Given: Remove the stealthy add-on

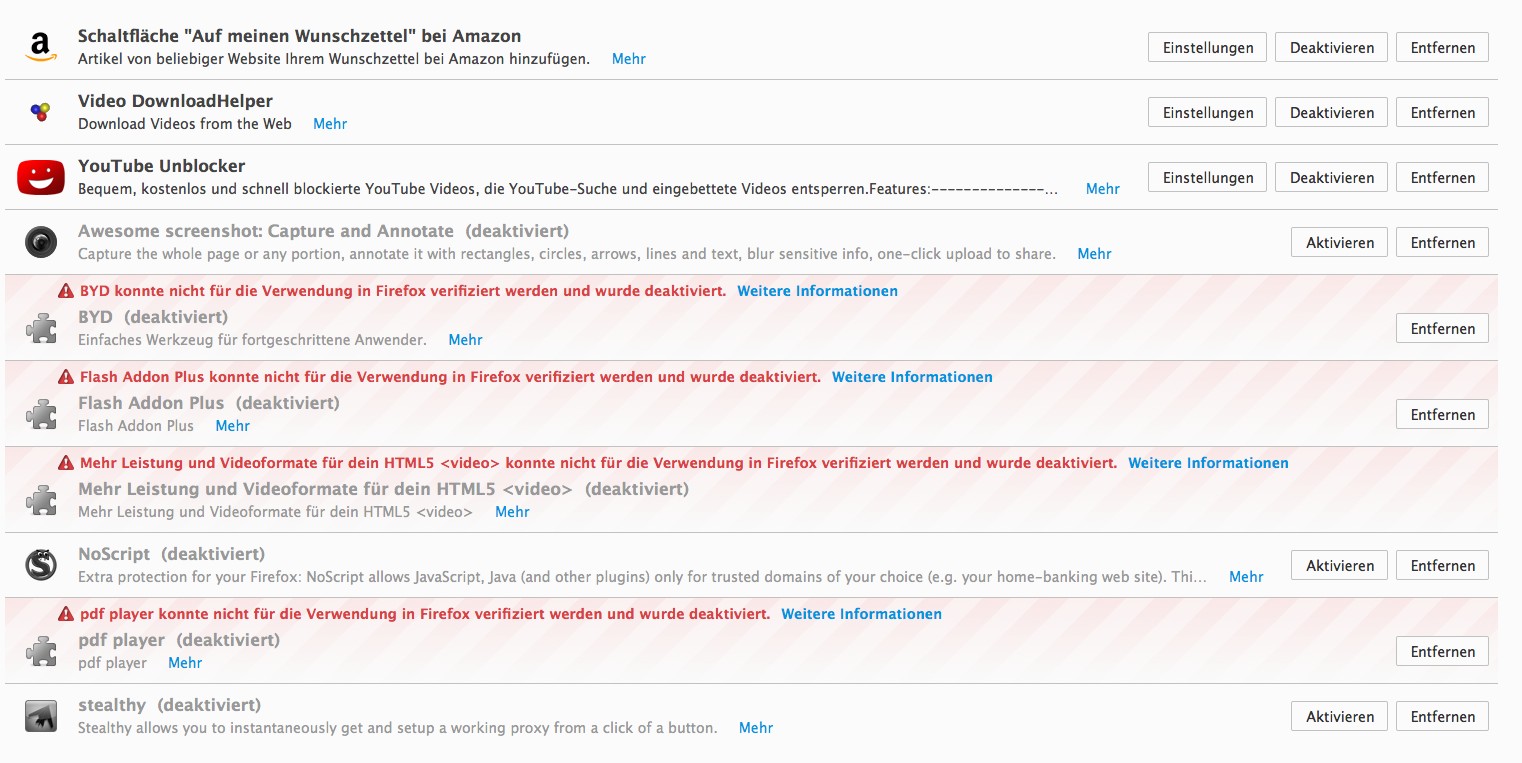Looking at the screenshot, I should [1443, 716].
